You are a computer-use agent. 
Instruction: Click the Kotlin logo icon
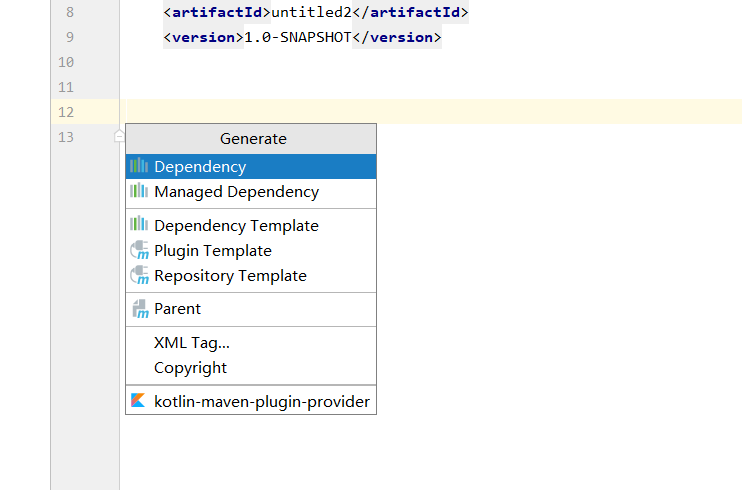point(138,400)
